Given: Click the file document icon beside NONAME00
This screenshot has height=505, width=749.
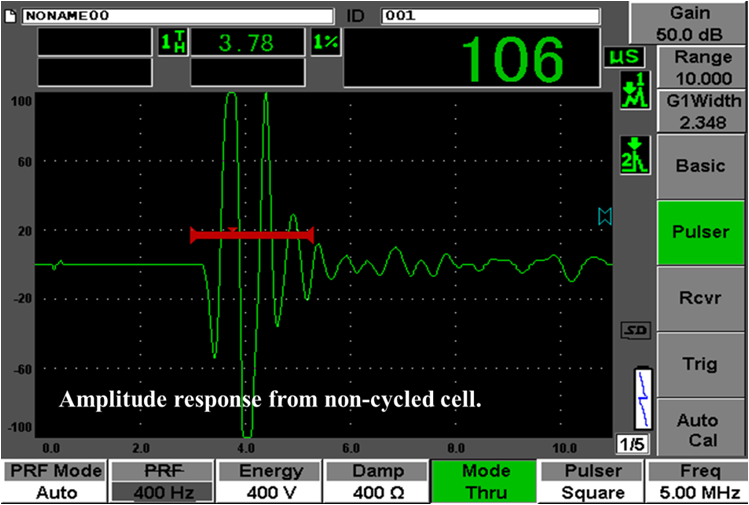Looking at the screenshot, I should point(11,16).
